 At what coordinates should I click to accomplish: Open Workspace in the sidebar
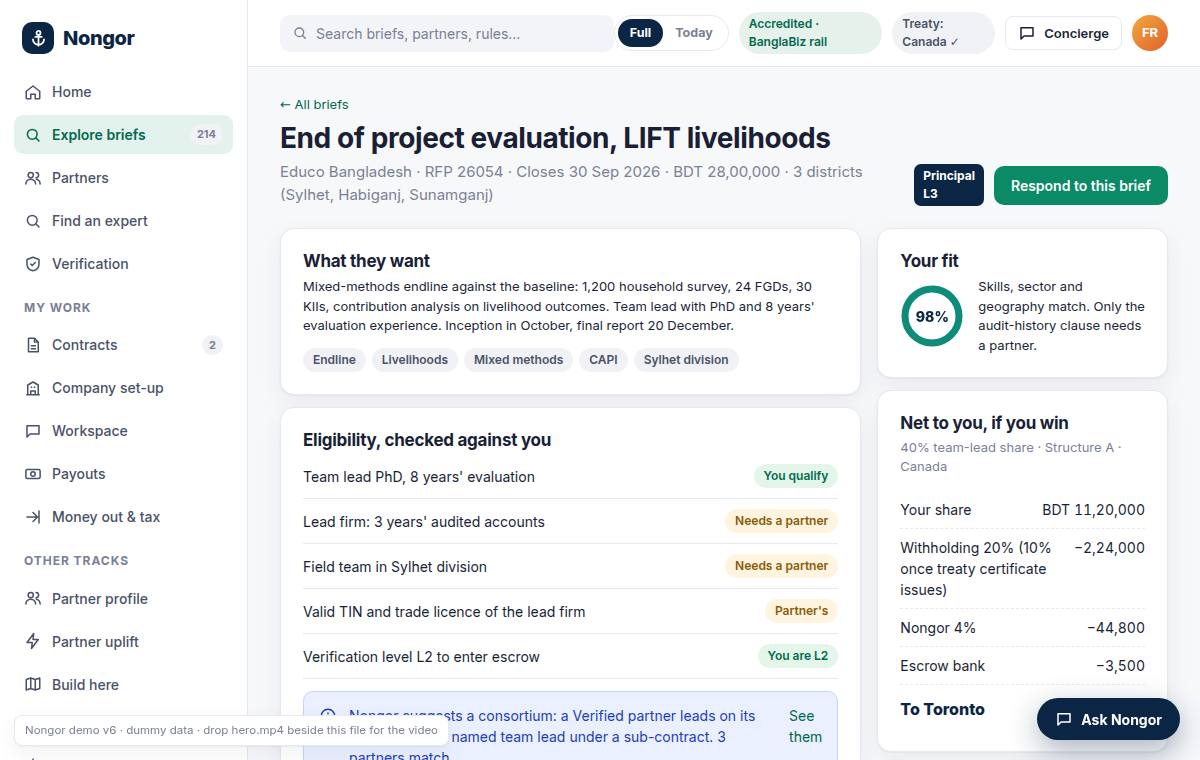[x=123, y=431]
